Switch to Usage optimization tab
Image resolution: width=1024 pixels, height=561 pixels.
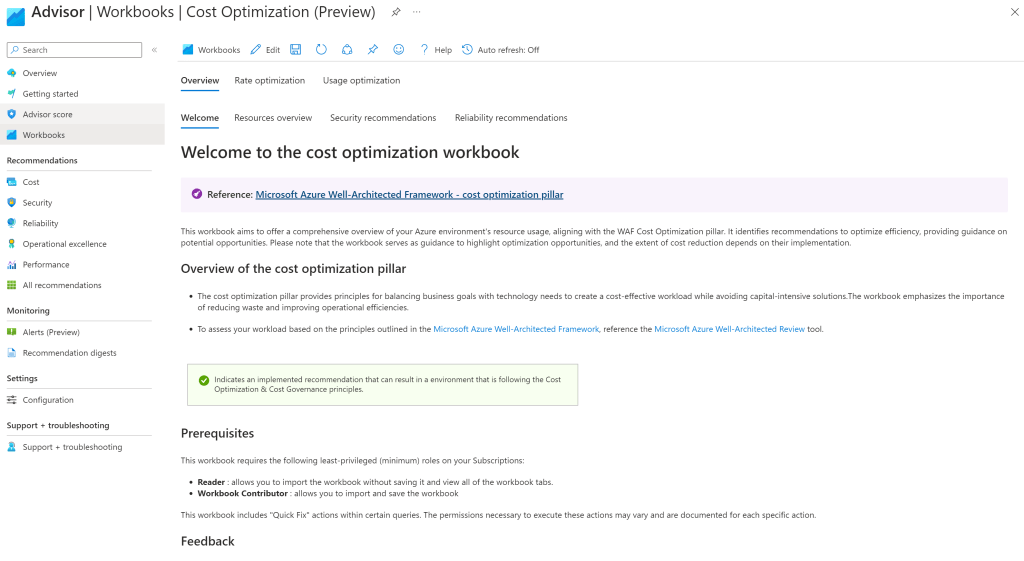click(x=361, y=80)
